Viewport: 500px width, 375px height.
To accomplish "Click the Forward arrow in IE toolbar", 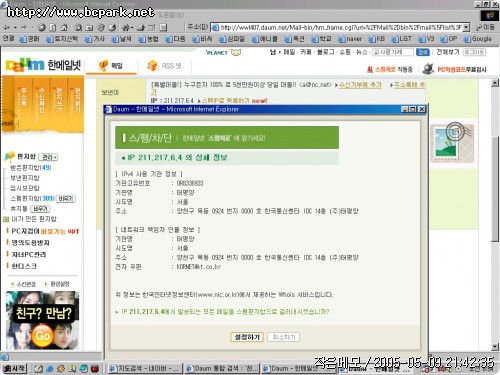I will tap(24, 27).
